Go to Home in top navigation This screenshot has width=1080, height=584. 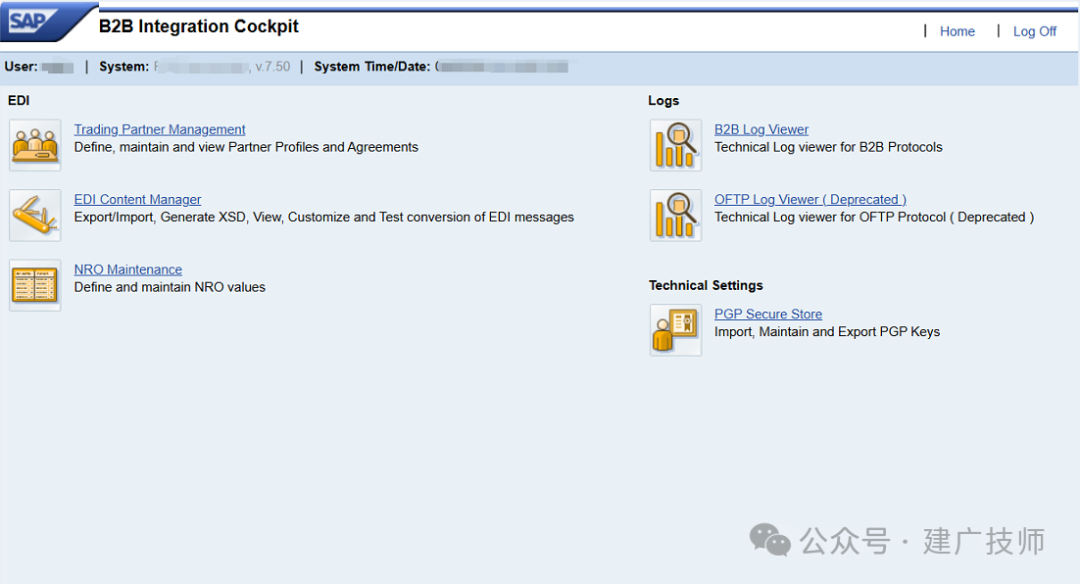point(957,32)
